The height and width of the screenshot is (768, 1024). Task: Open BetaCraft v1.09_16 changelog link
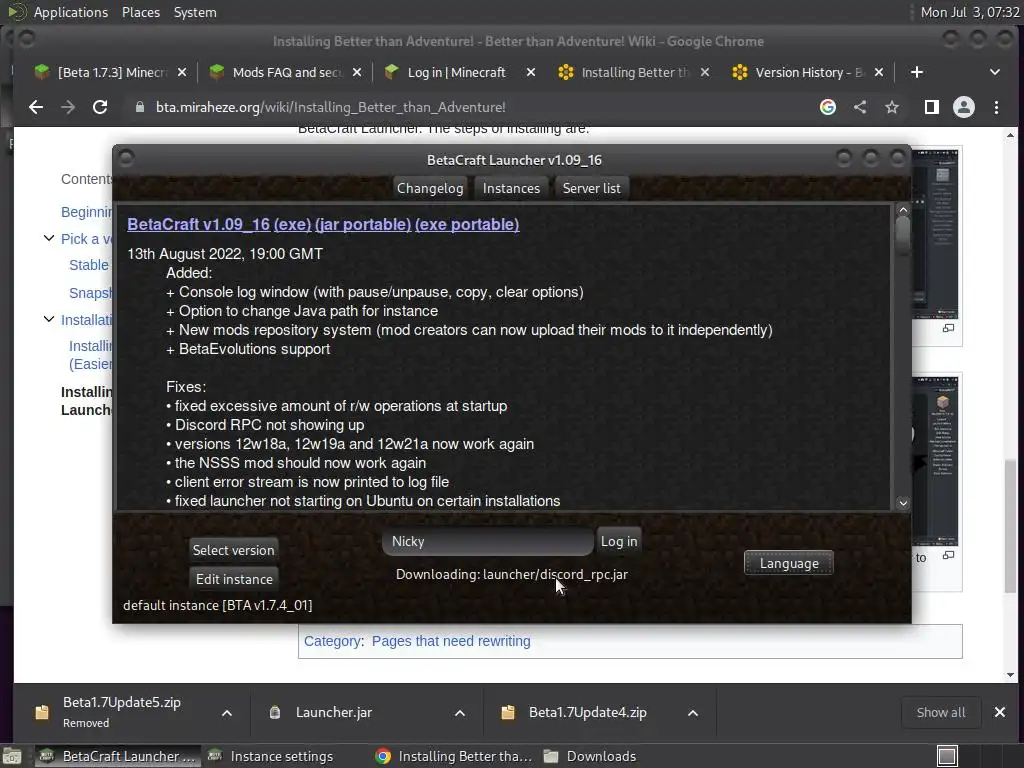[x=199, y=224]
